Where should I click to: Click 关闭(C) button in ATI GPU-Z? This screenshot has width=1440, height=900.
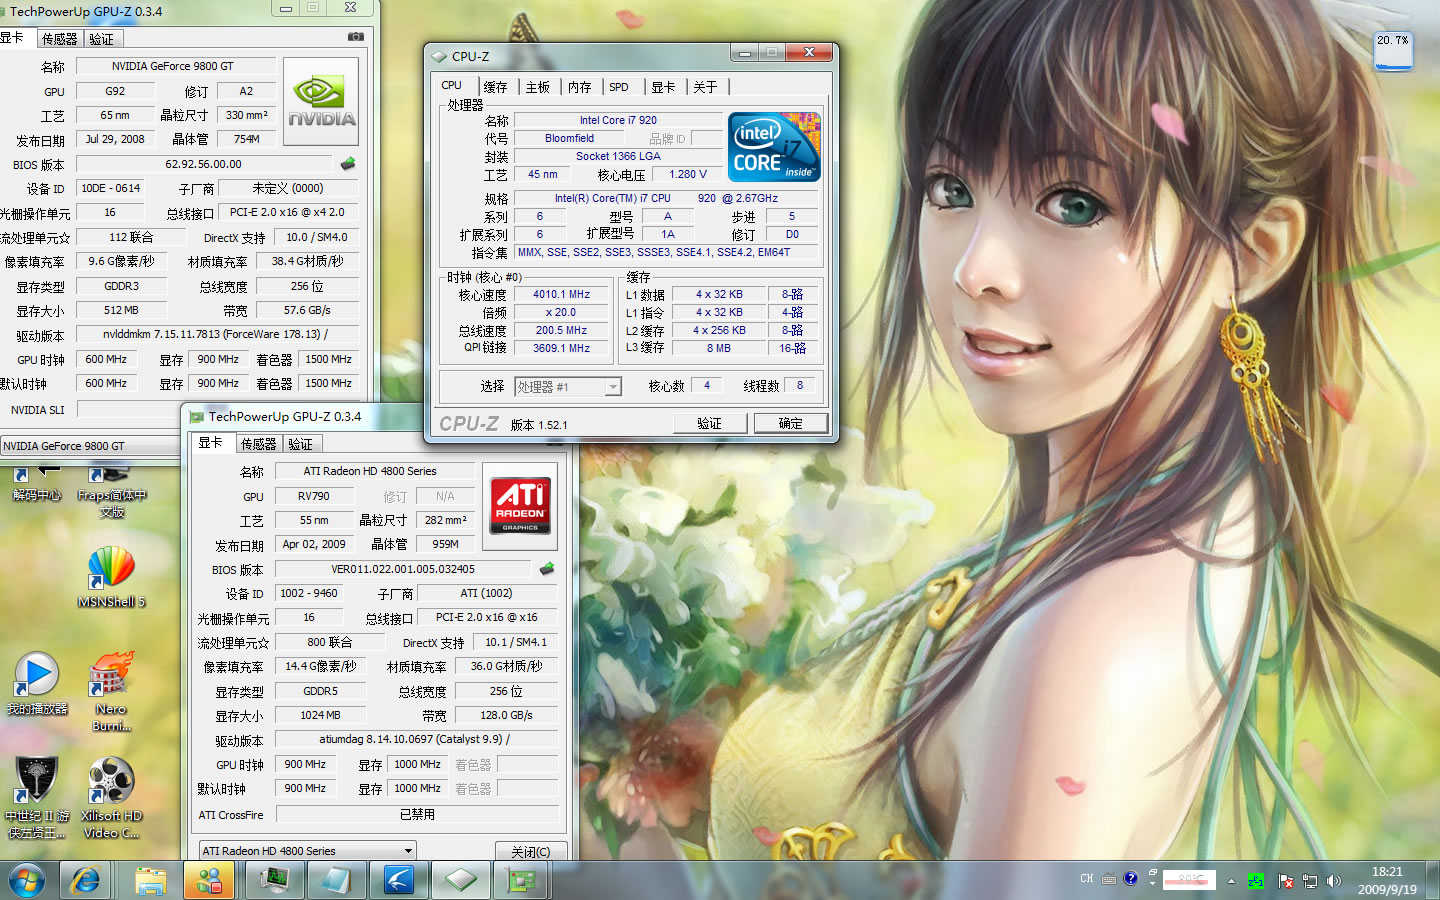click(531, 852)
